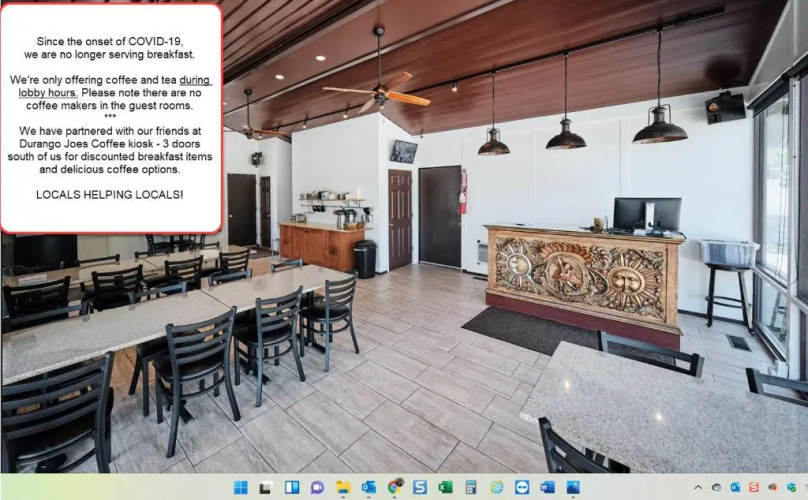Image resolution: width=808 pixels, height=500 pixels.
Task: Click the OneDrive sync tray icon
Action: click(x=717, y=487)
